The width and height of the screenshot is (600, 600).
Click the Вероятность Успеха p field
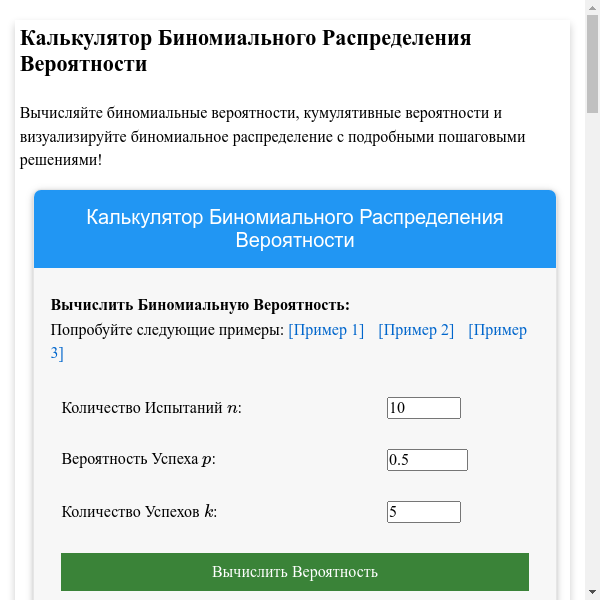427,460
